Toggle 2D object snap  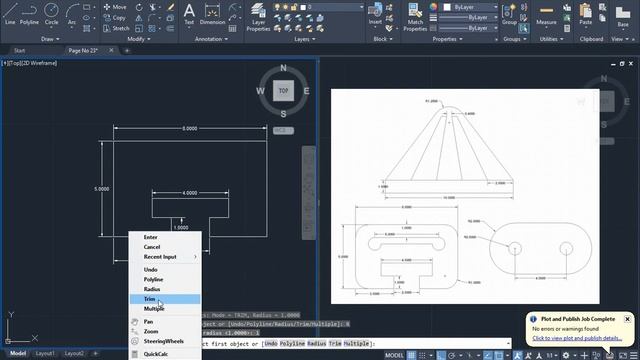499,356
